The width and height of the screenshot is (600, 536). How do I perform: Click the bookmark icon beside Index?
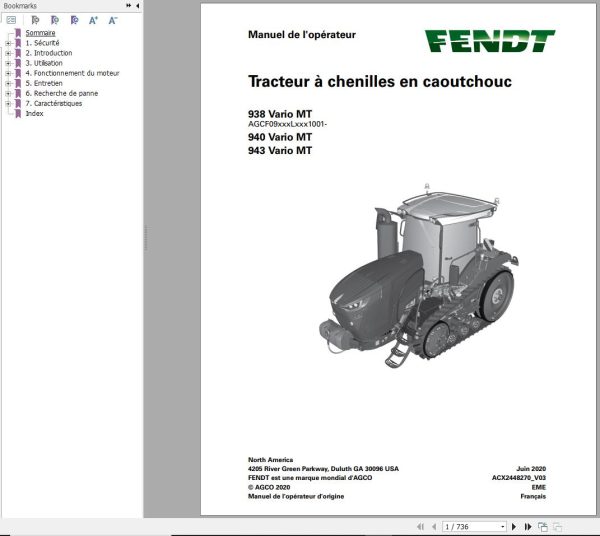click(18, 114)
